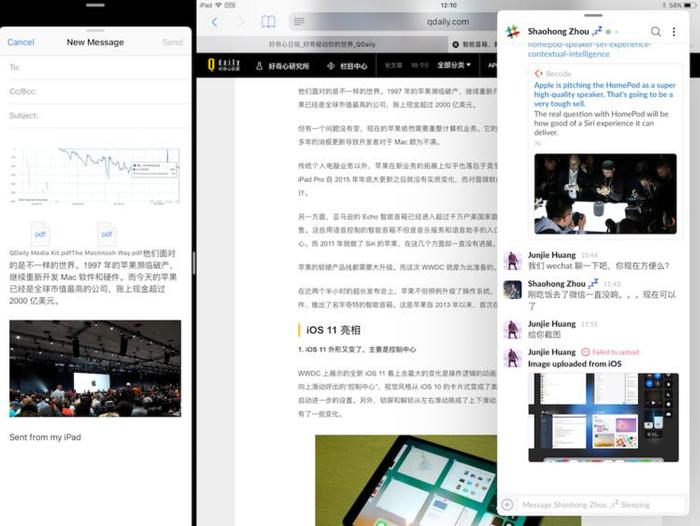
Task: Tap the Shaohong Zhou conversation title
Action: point(558,31)
